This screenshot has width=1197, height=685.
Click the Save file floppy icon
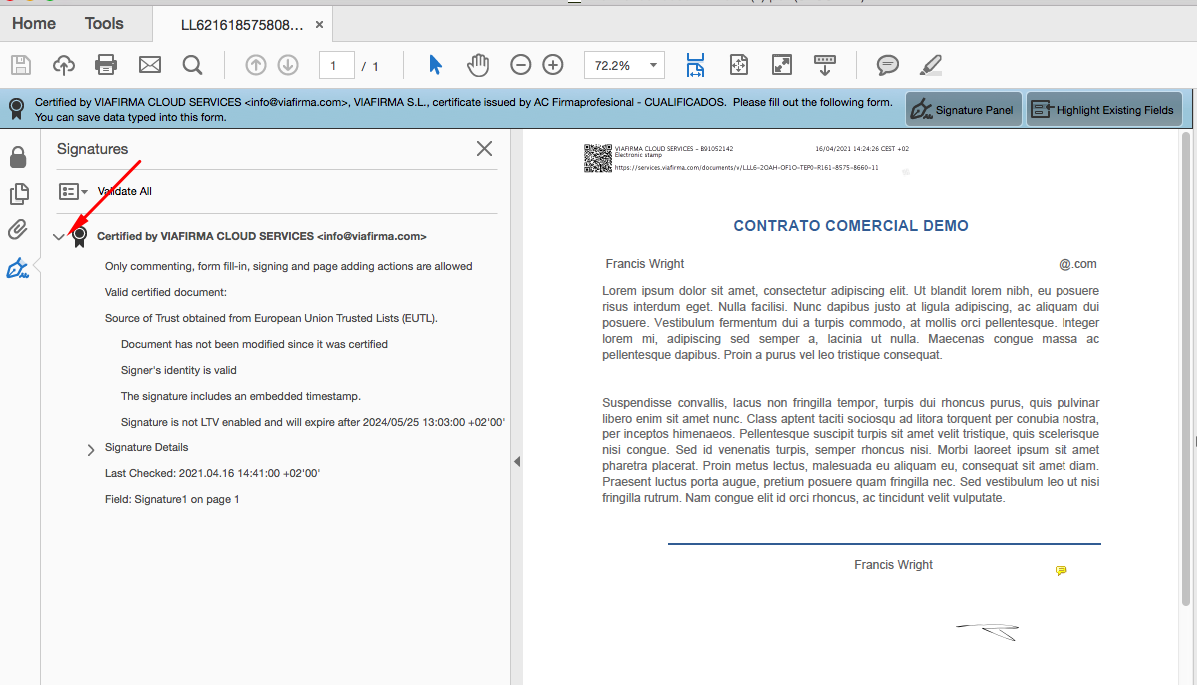[x=21, y=65]
